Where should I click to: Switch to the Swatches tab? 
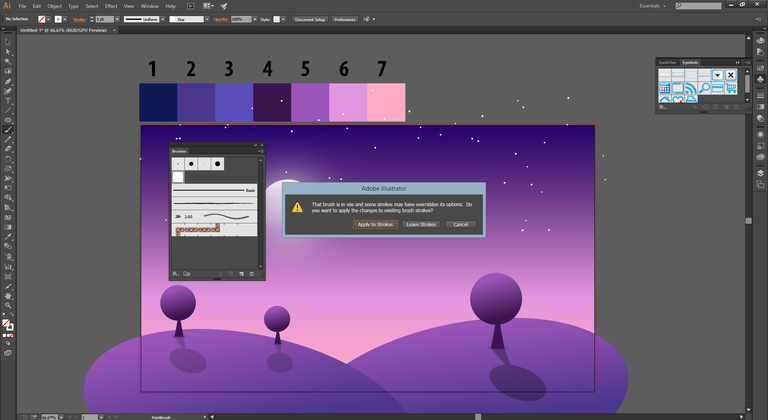click(x=667, y=62)
